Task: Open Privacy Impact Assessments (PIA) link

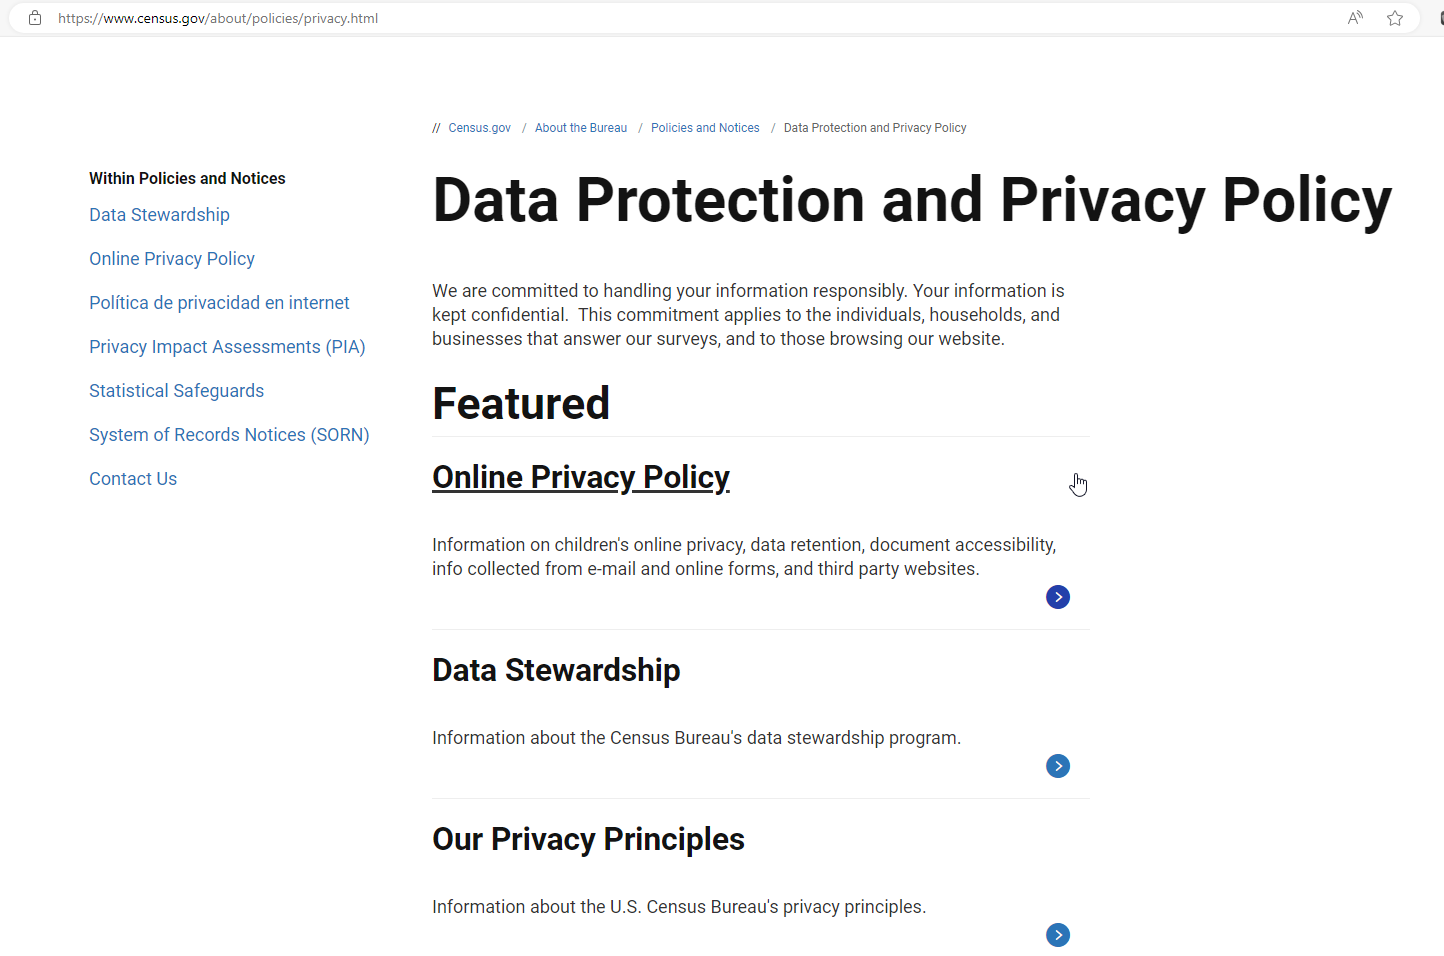Action: (227, 347)
